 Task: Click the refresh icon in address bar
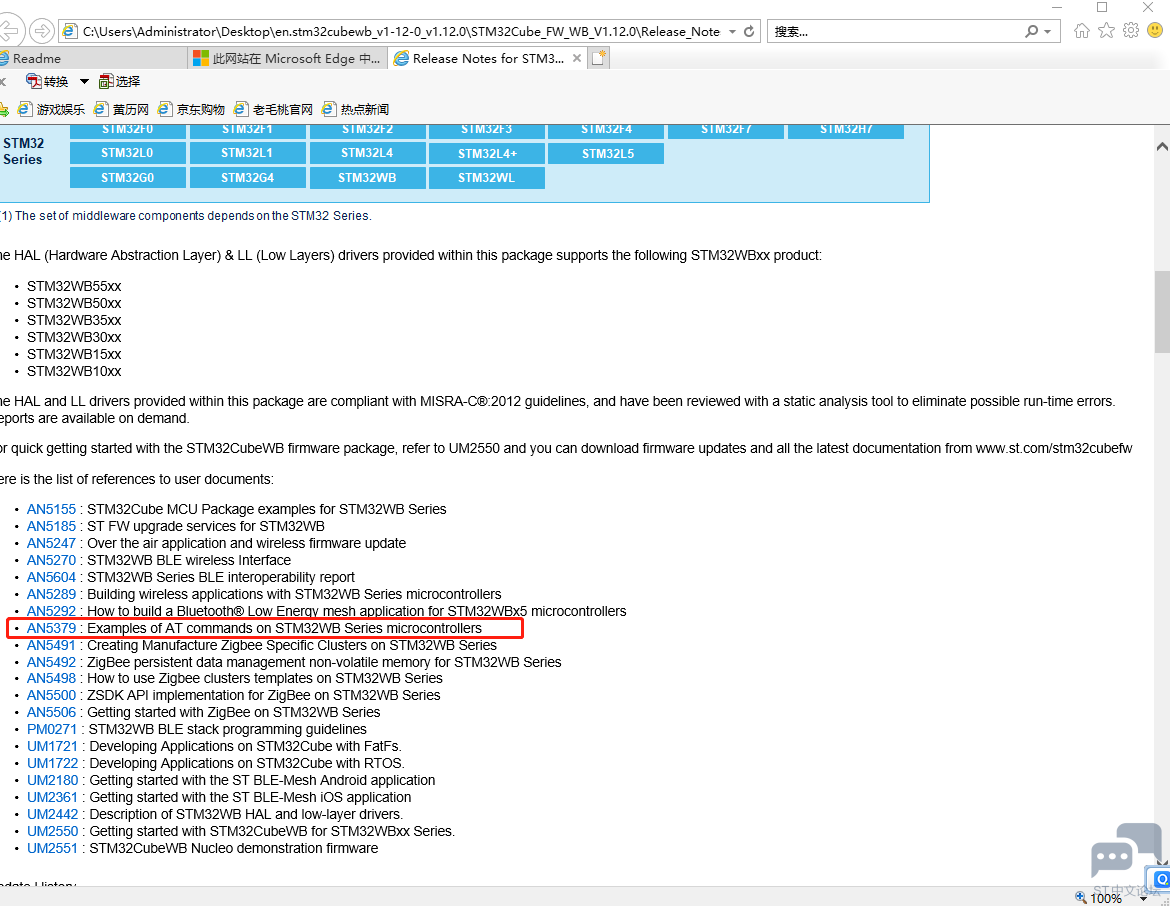point(749,31)
